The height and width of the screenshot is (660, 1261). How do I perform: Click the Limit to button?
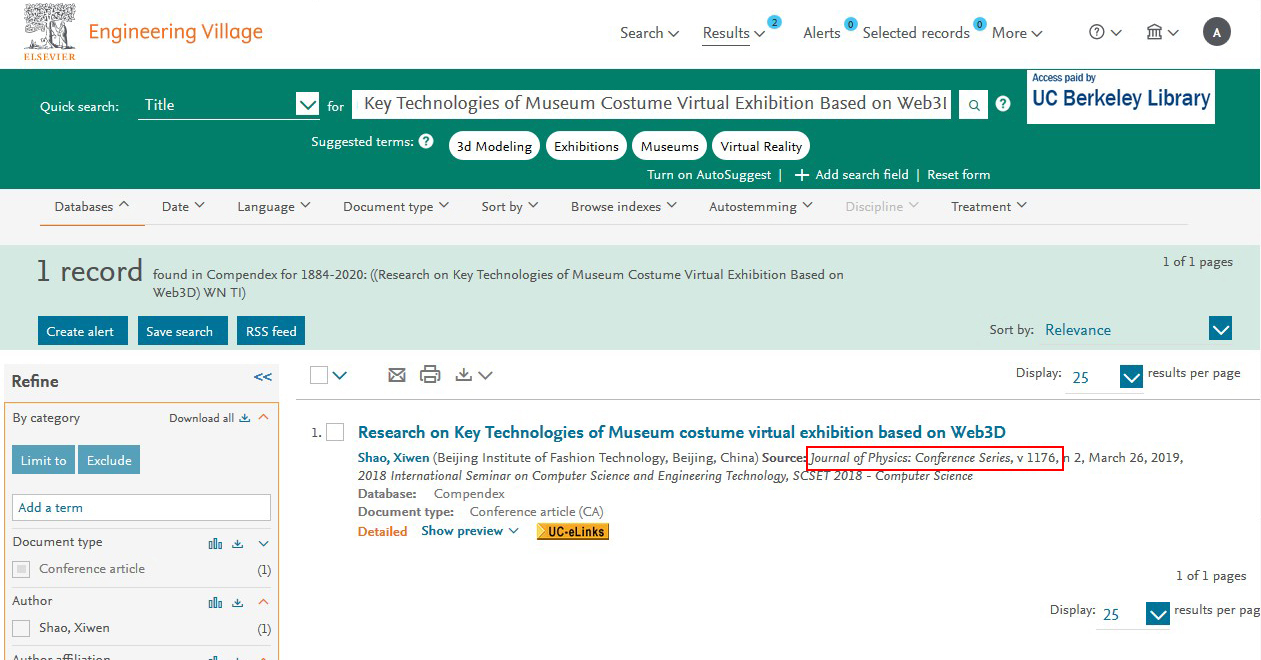coord(43,460)
